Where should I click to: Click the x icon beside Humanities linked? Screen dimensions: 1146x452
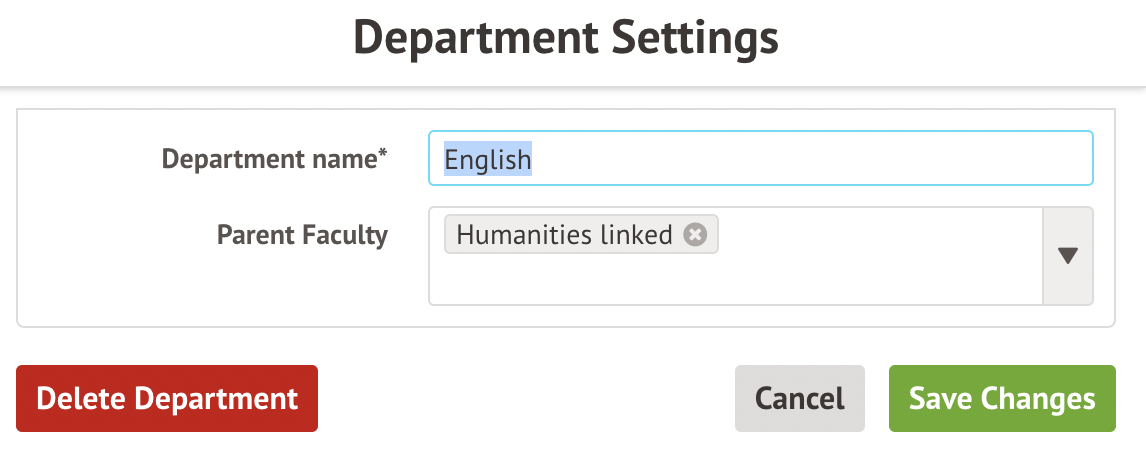pos(695,235)
